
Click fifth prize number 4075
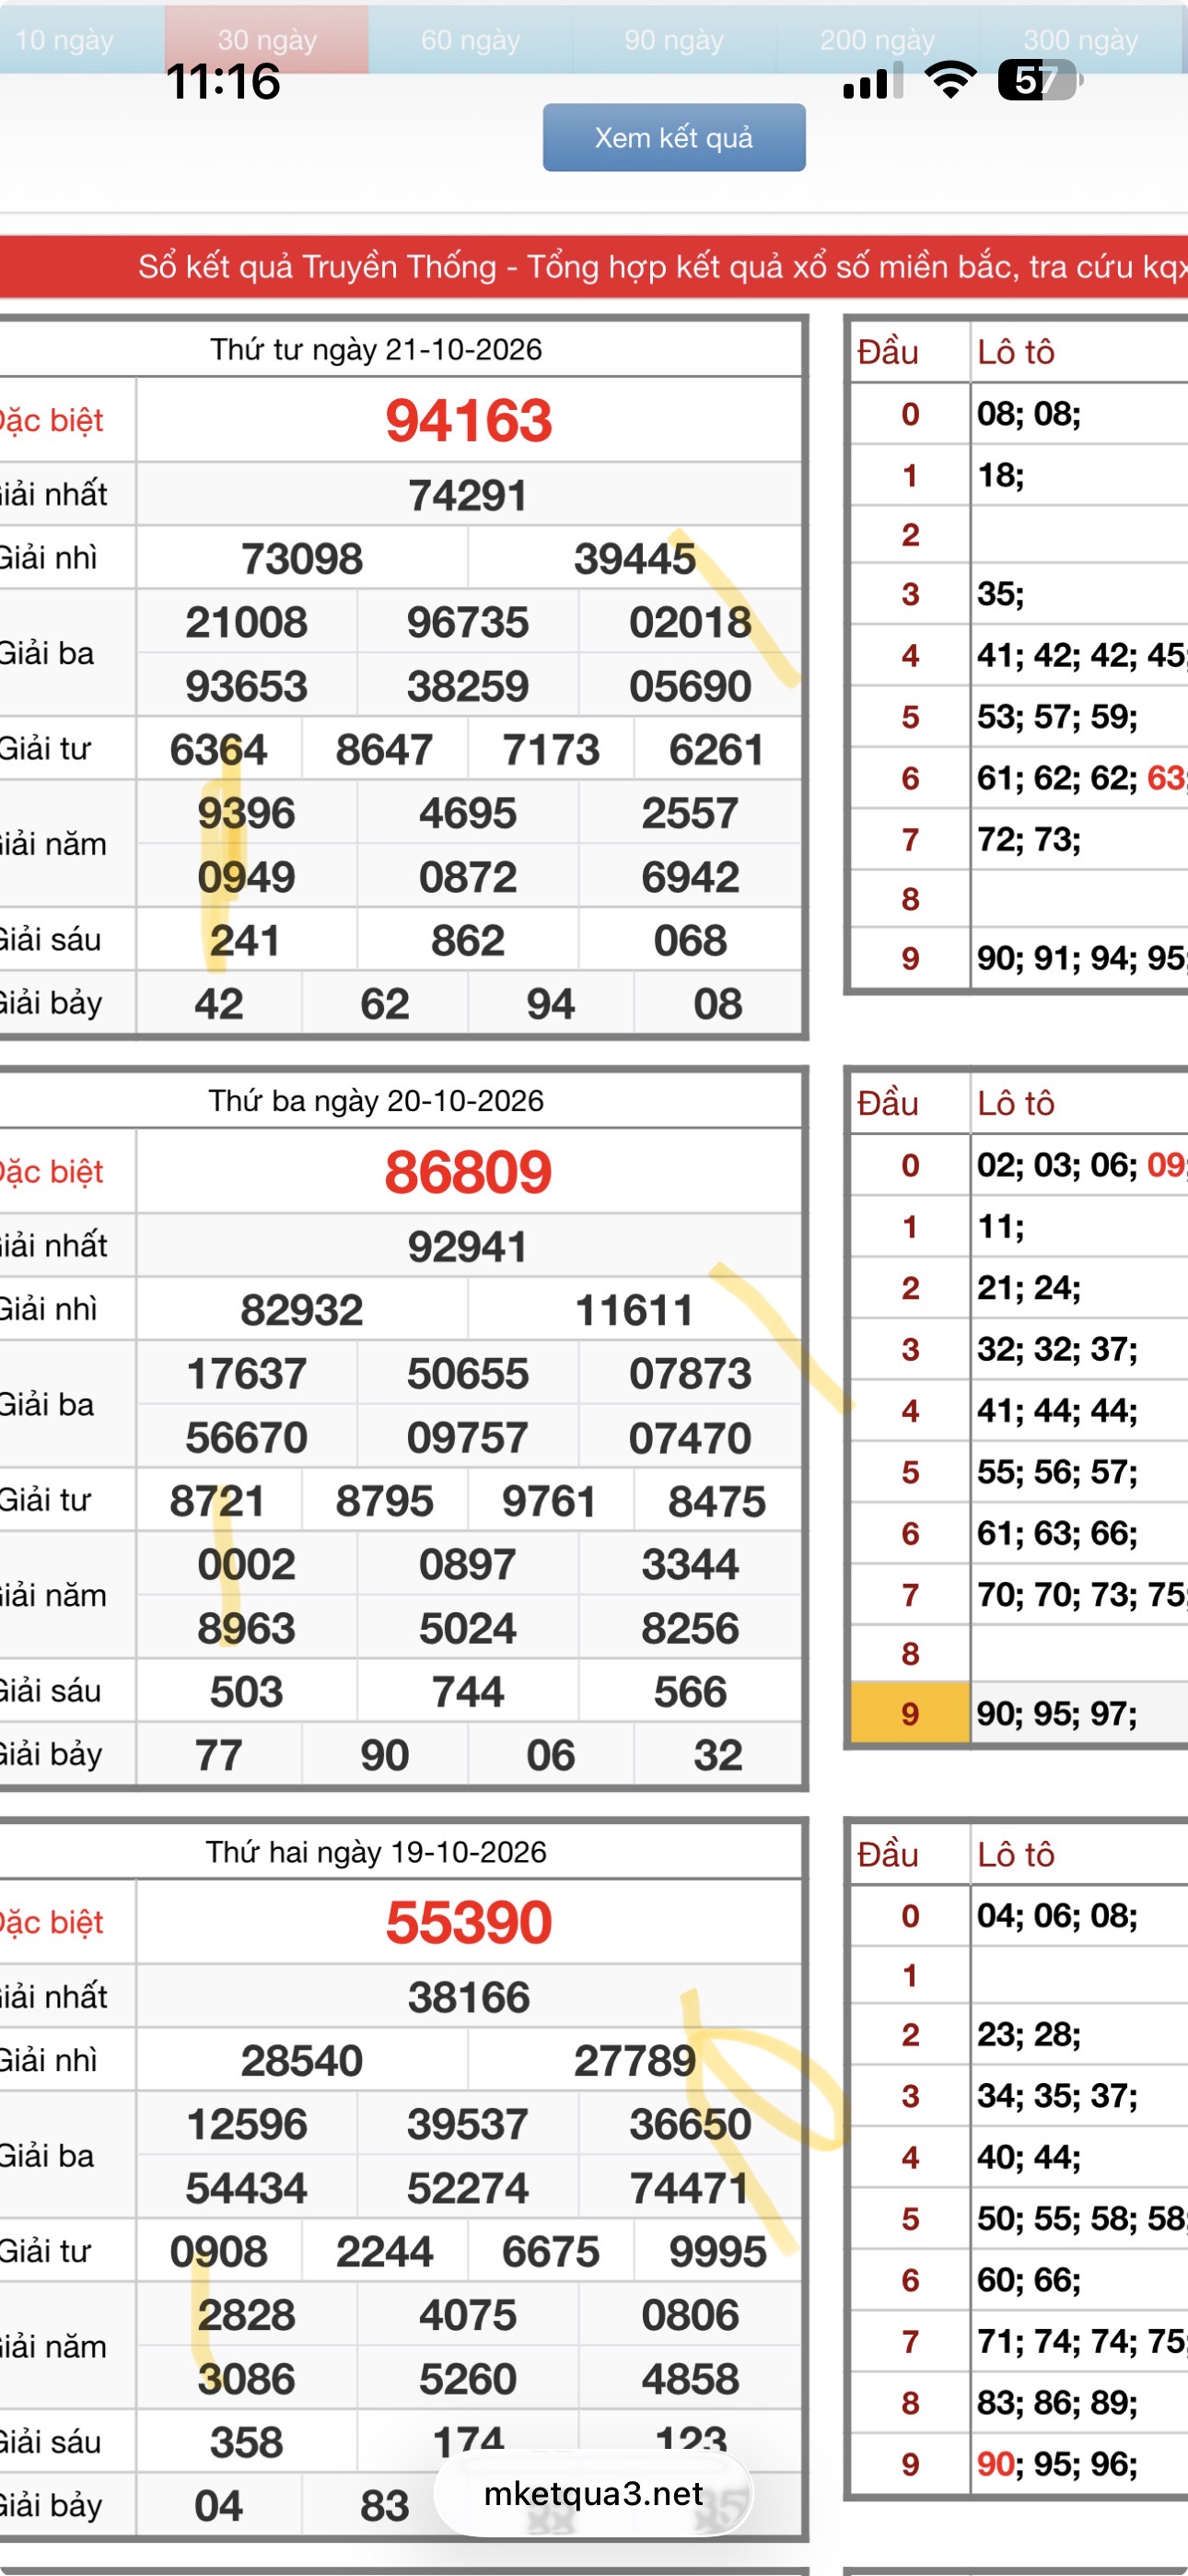(x=468, y=2315)
